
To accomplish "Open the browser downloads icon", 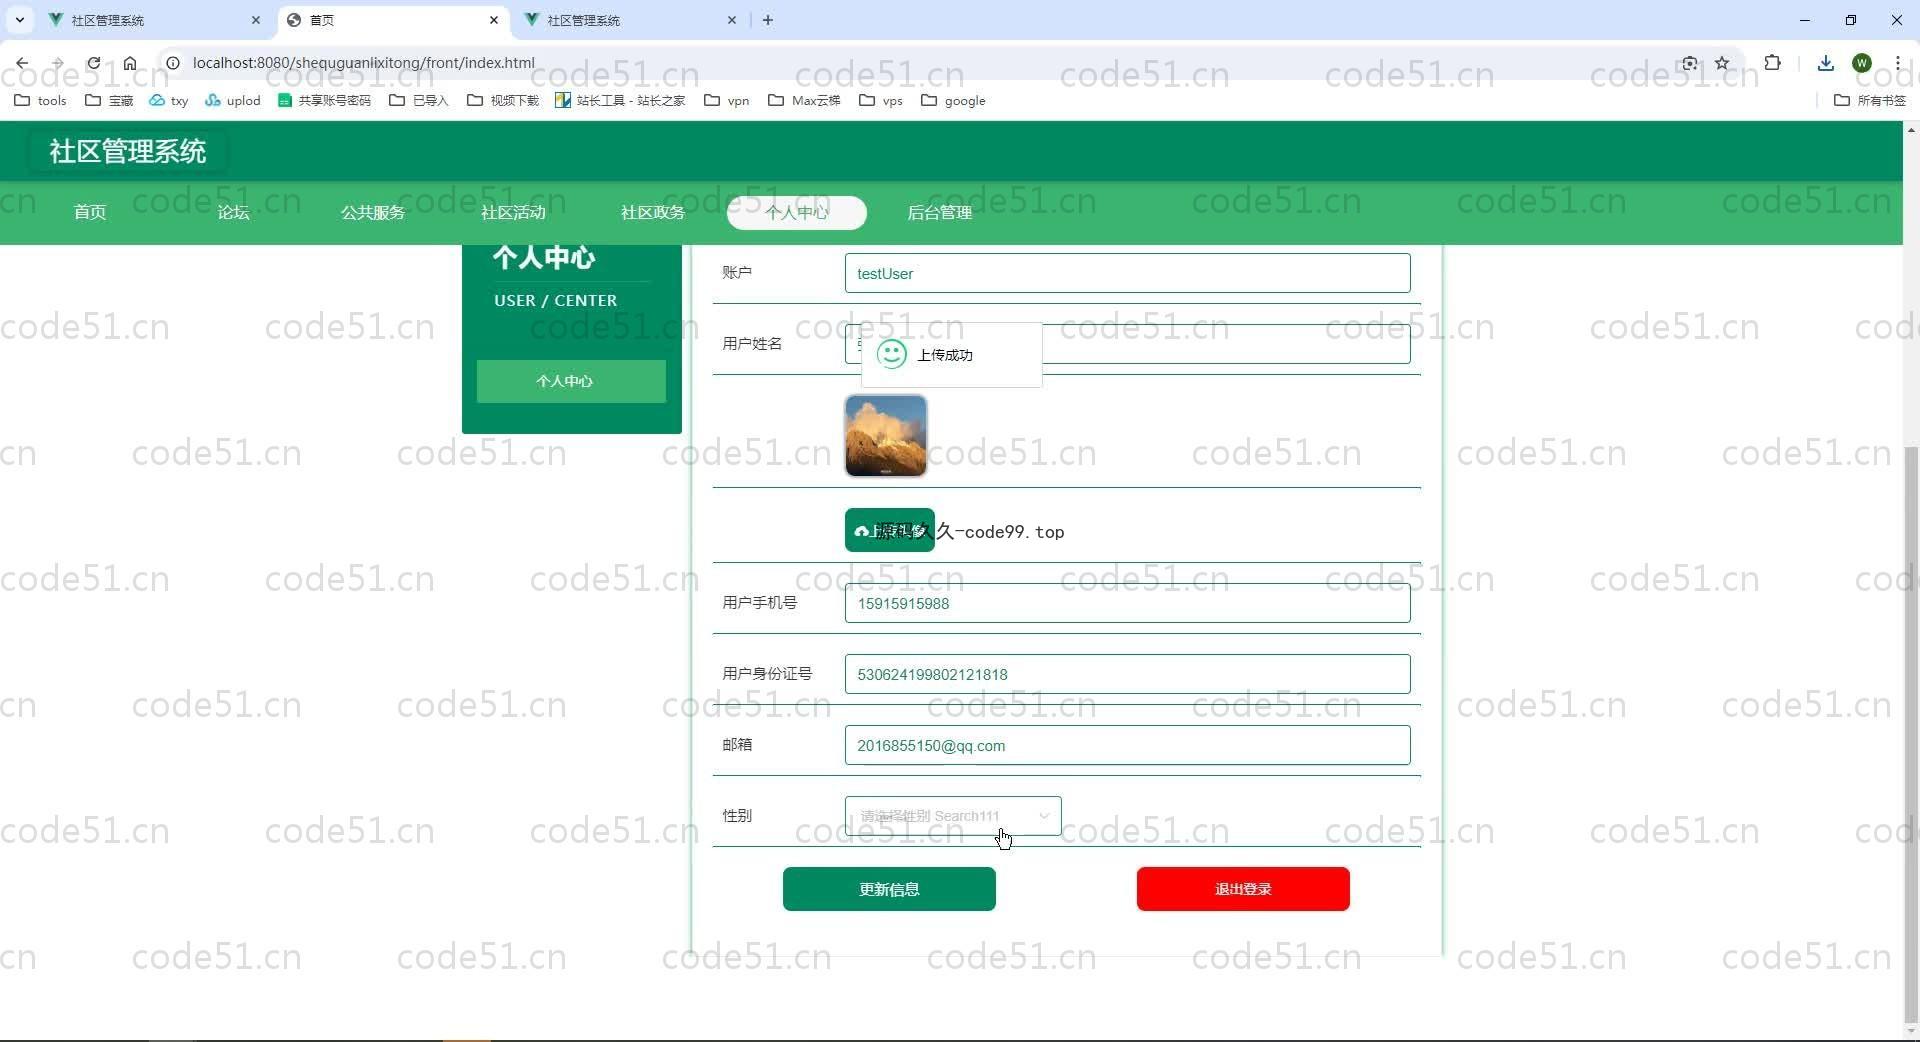I will tap(1826, 63).
